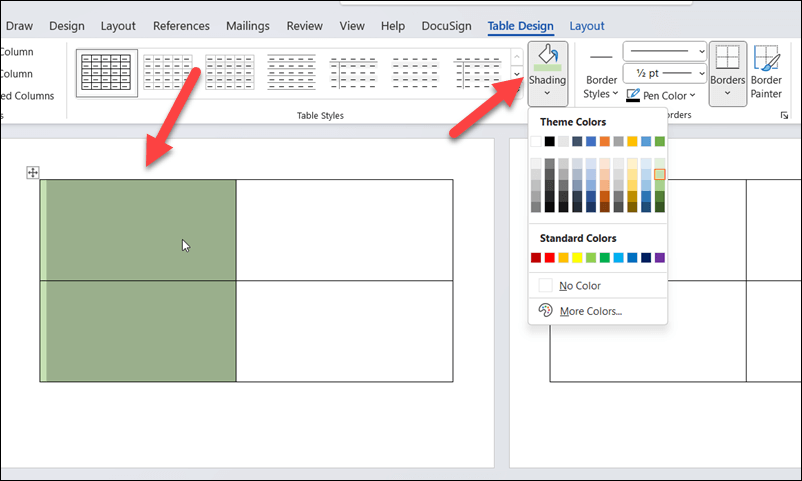
Task: Open the References tab
Action: (x=181, y=26)
